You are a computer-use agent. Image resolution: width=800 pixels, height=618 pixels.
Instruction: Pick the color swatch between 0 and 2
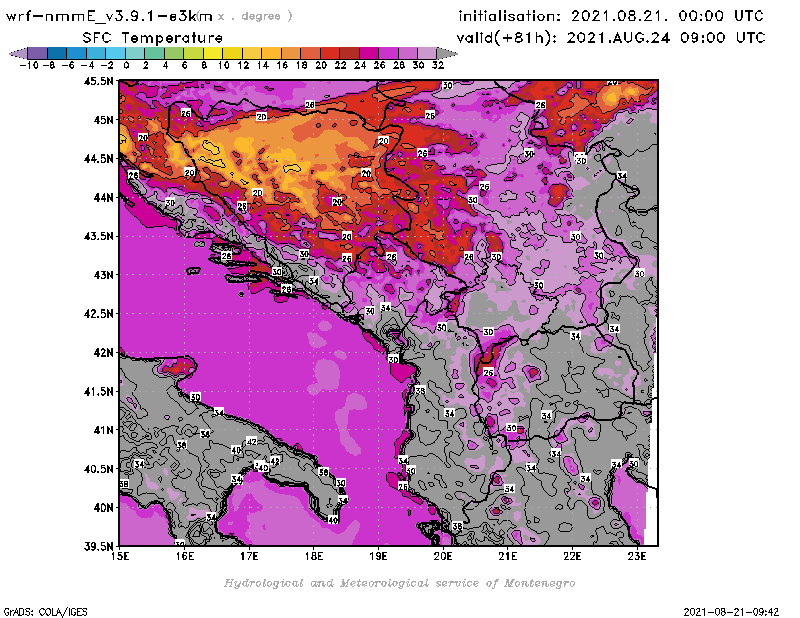(135, 53)
